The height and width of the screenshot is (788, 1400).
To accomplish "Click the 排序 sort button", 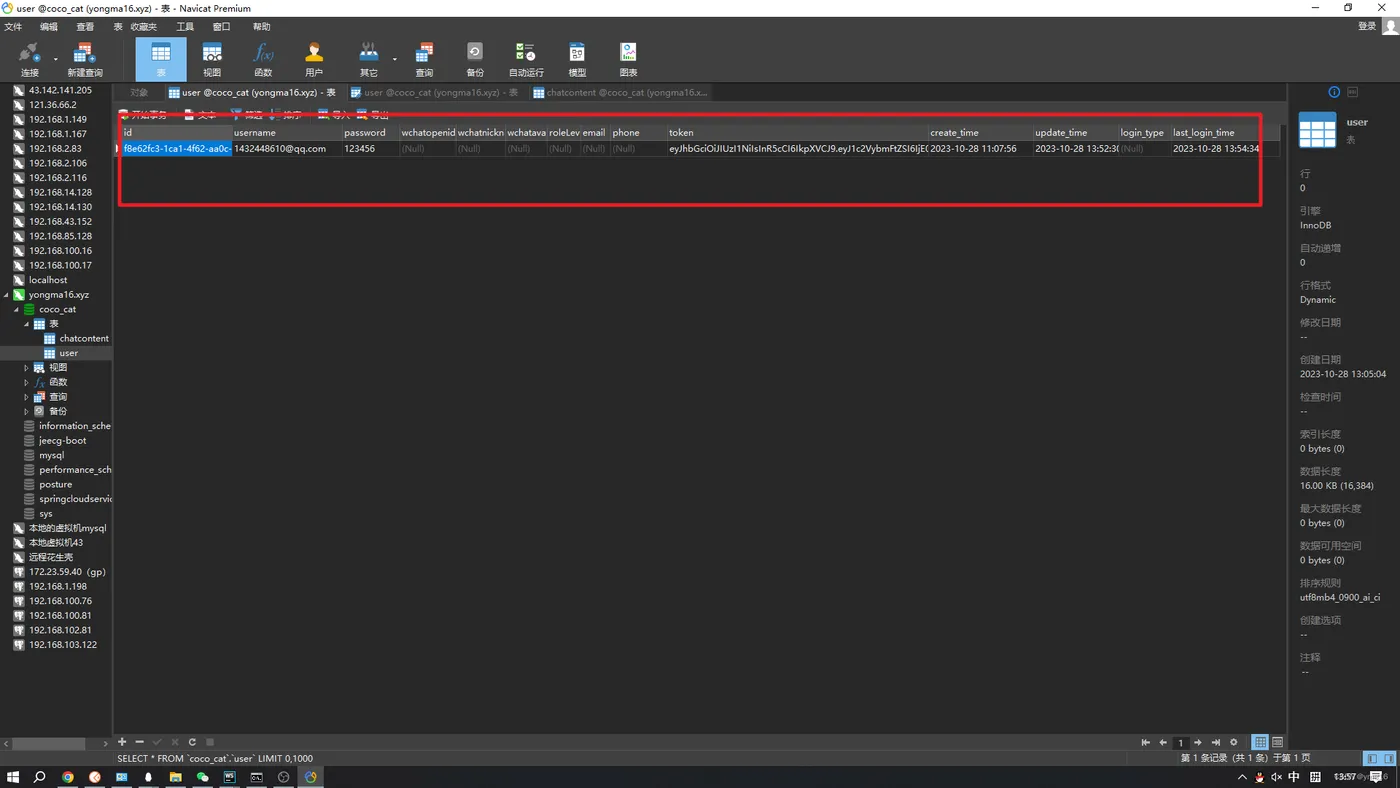I will 285,115.
